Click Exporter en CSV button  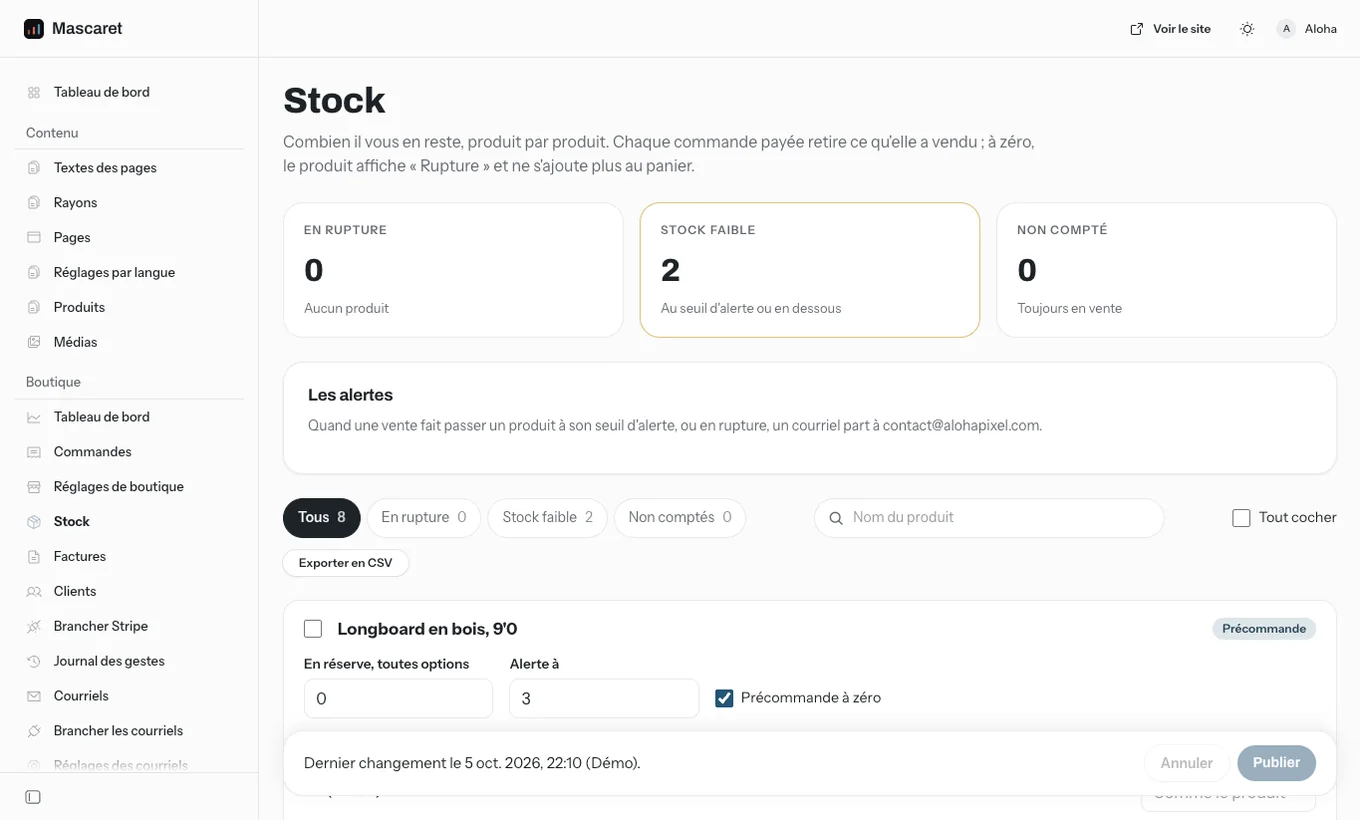pos(346,563)
